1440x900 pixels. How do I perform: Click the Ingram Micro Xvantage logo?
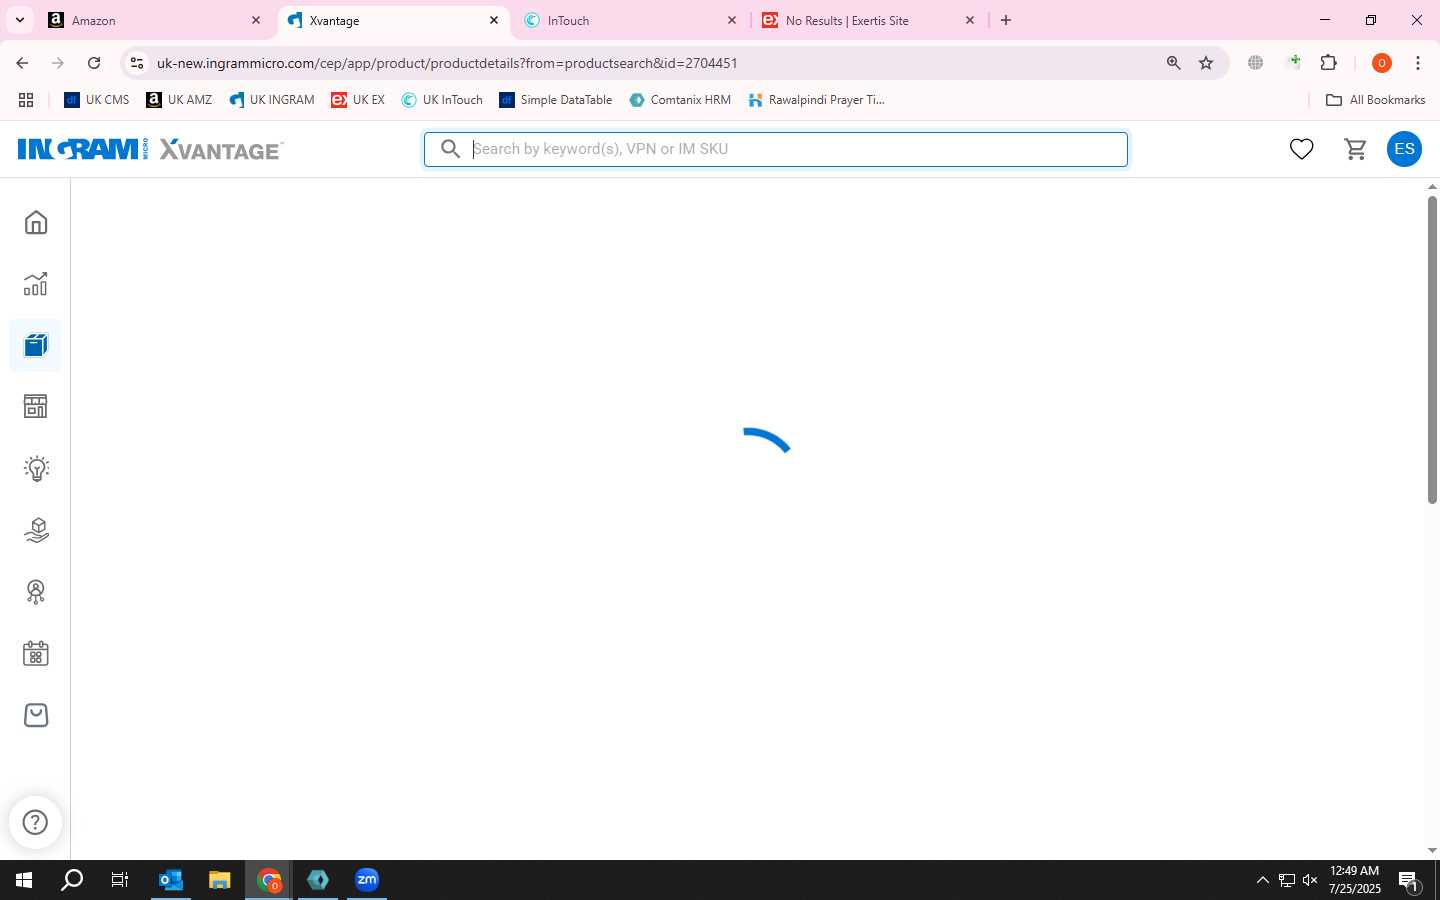tap(150, 149)
